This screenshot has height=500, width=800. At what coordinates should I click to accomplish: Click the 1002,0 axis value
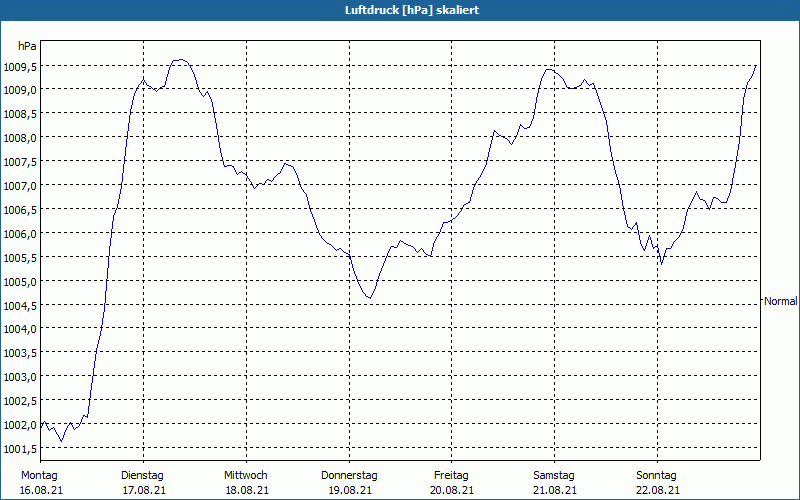coord(20,425)
